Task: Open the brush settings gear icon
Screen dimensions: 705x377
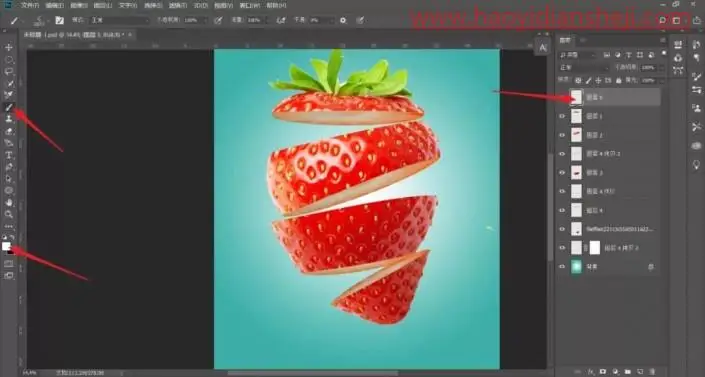Action: point(343,20)
